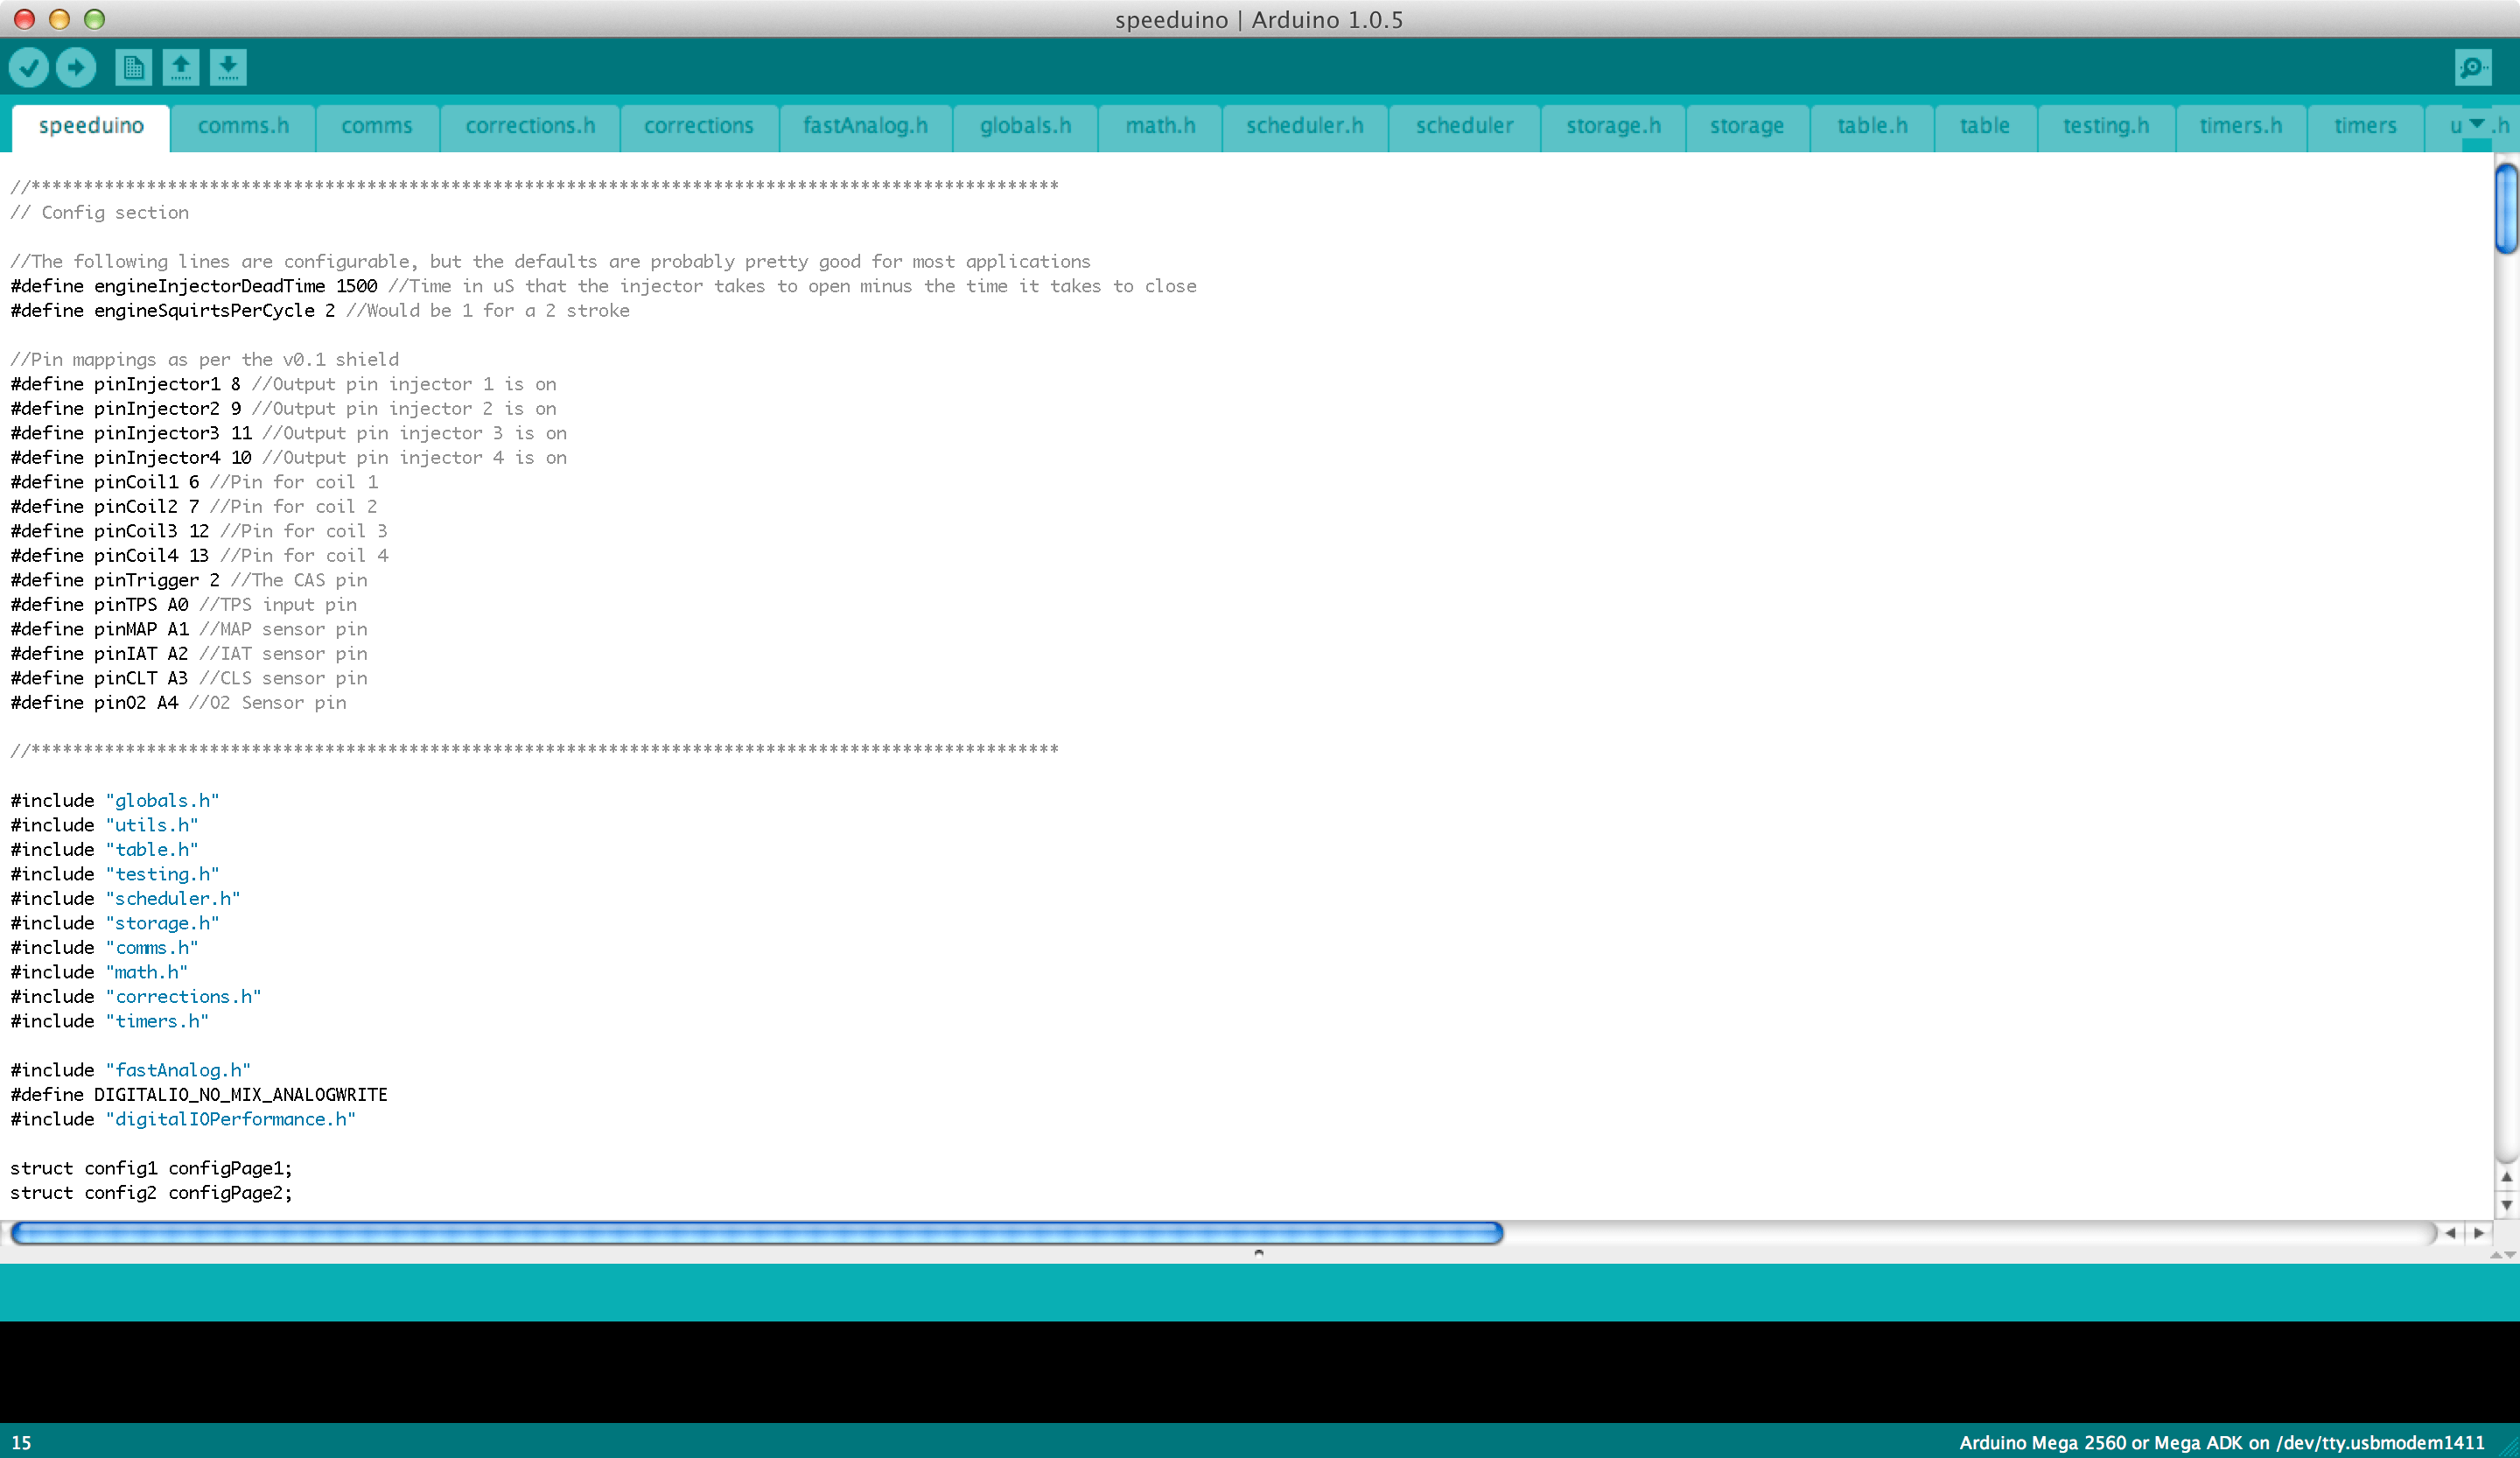2520x1458 pixels.
Task: Click the serial monitor magnifier icon
Action: 2473,66
